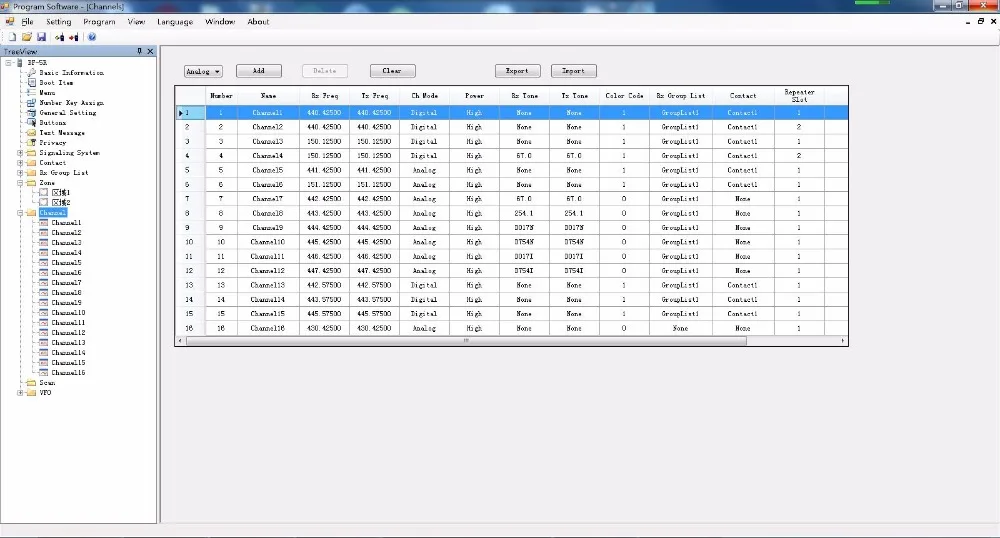Click the Read from radio toolbar icon
The height and width of the screenshot is (538, 1000).
click(59, 37)
